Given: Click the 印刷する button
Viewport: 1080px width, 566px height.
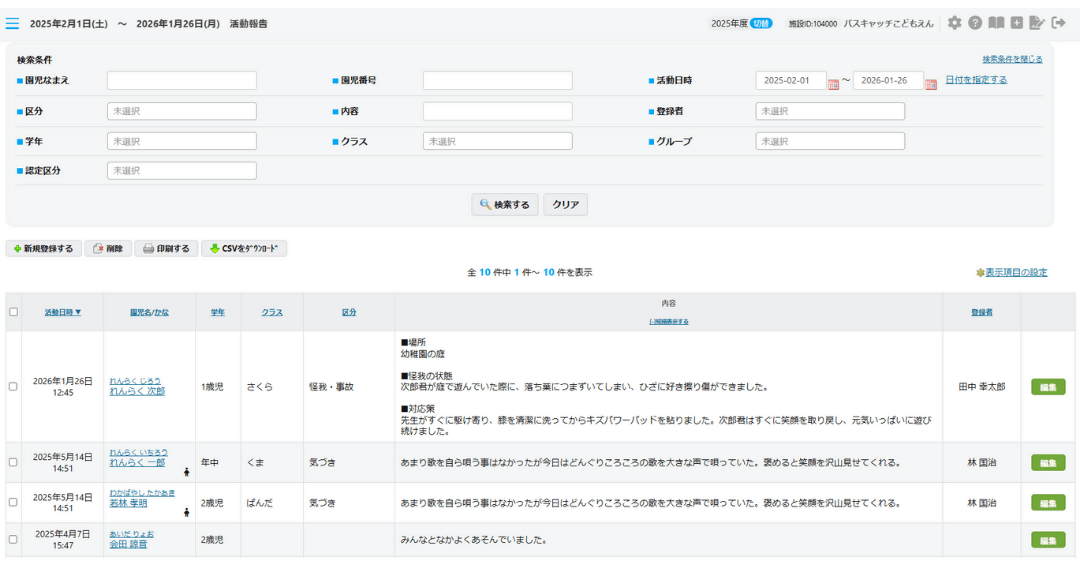Looking at the screenshot, I should 166,249.
